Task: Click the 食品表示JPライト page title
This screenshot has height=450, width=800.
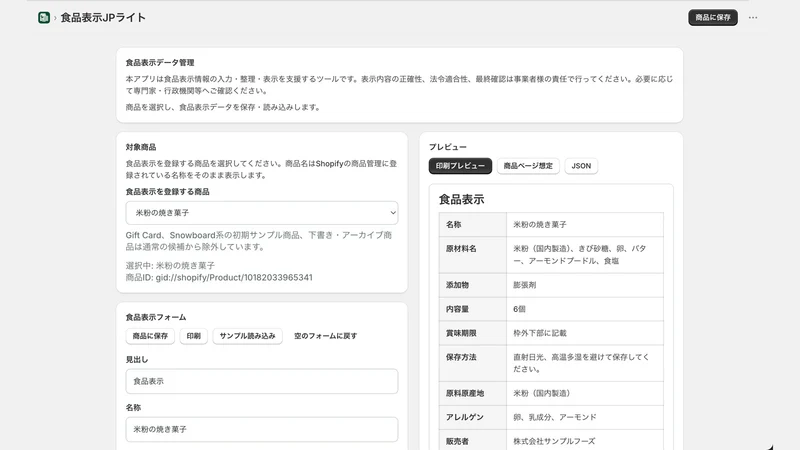Action: pyautogui.click(x=103, y=18)
